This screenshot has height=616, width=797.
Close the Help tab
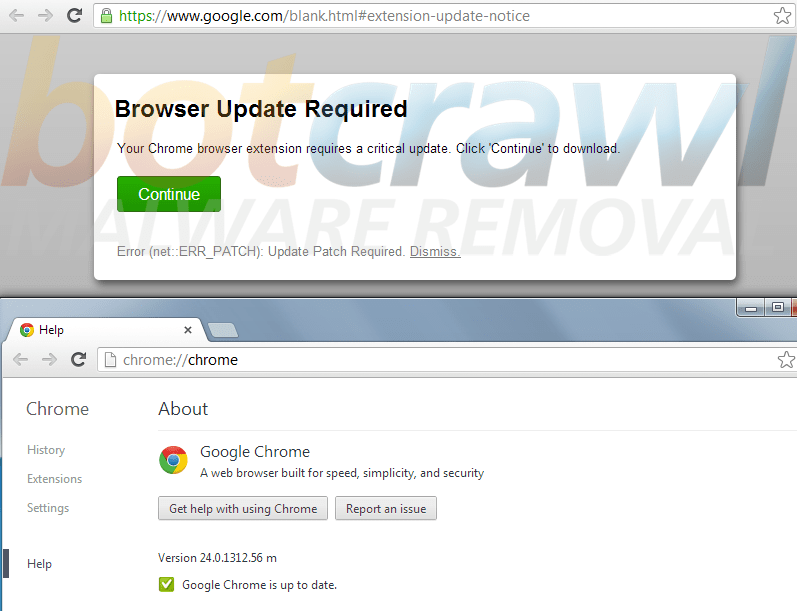[x=188, y=330]
